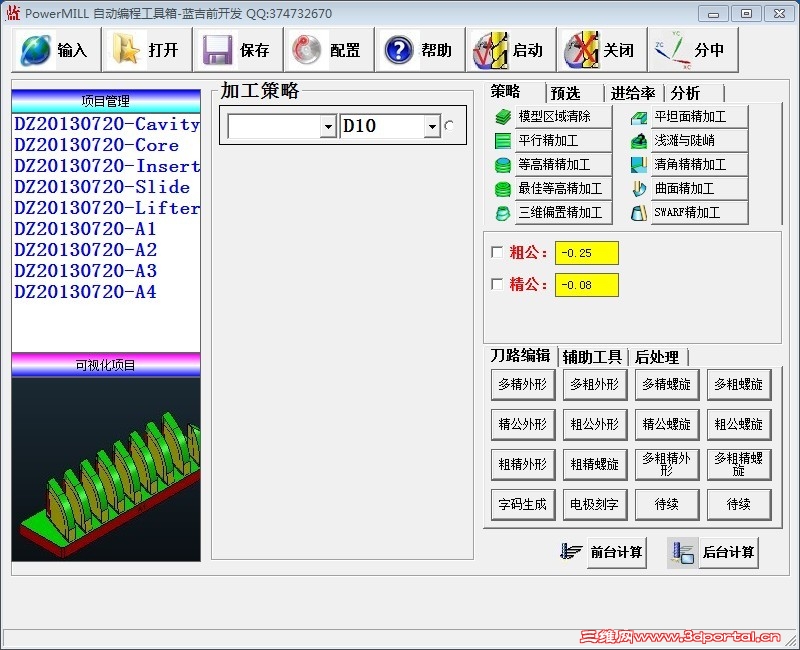Screen dimensions: 800x650
Task: Select project DZ20130720-Lifter
Action: pyautogui.click(x=107, y=208)
